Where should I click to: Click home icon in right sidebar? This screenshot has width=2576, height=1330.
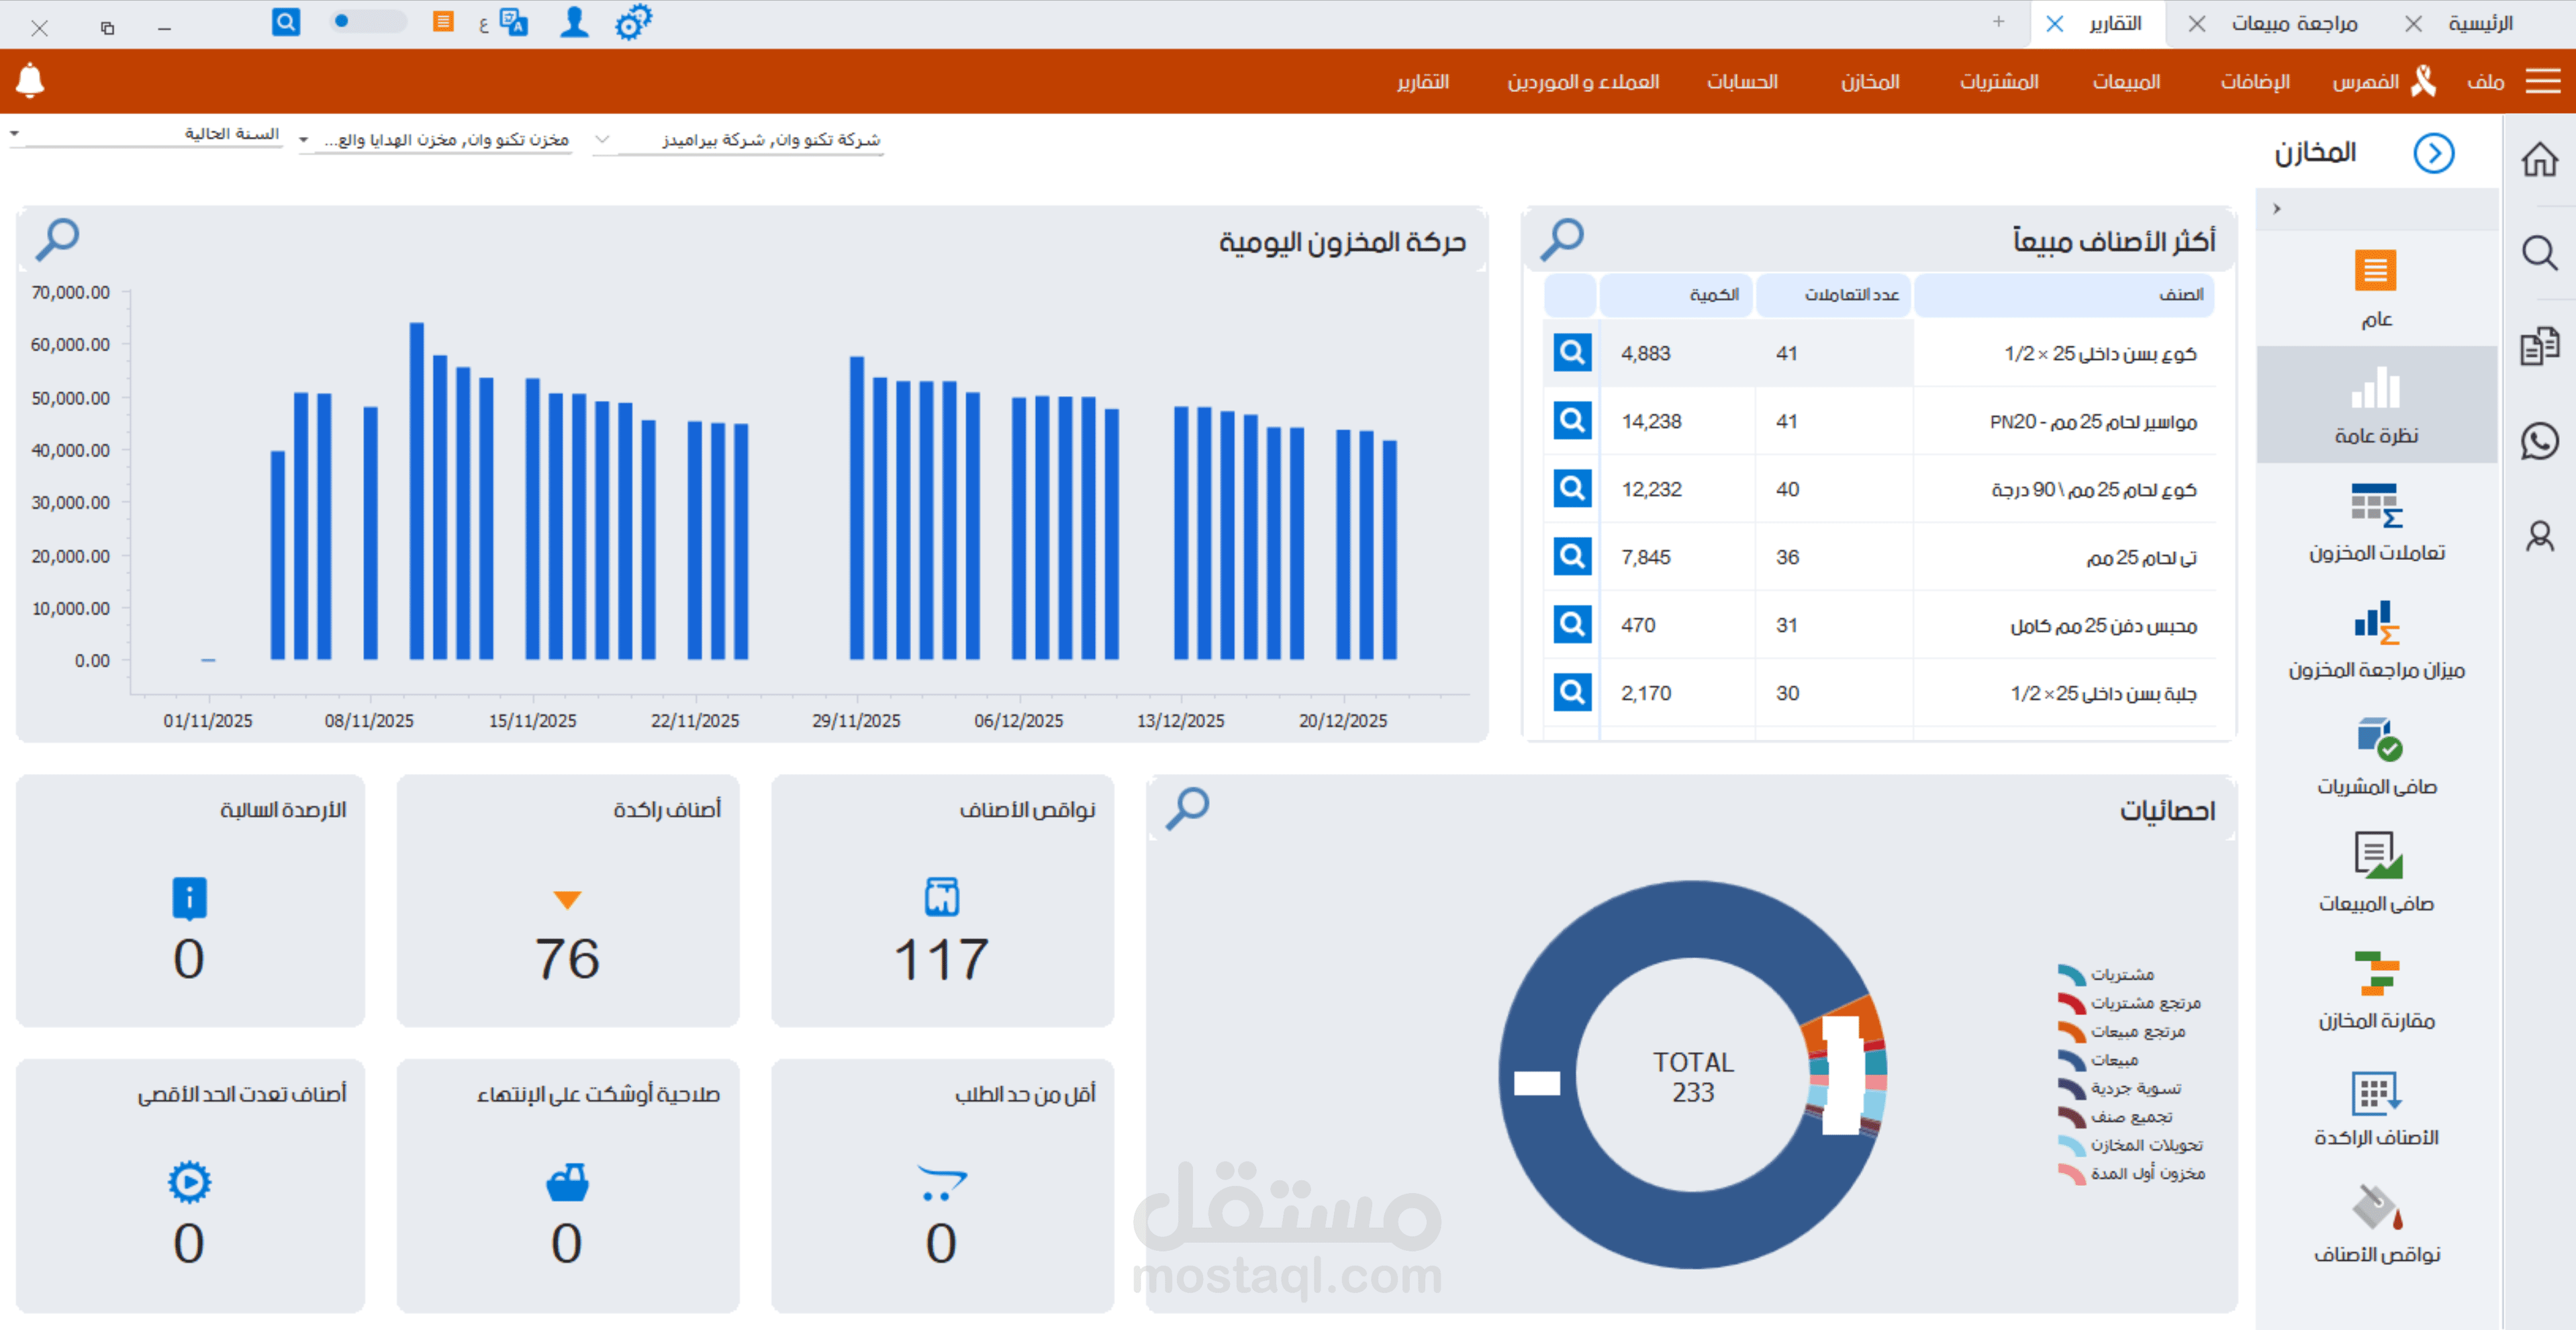[2539, 159]
